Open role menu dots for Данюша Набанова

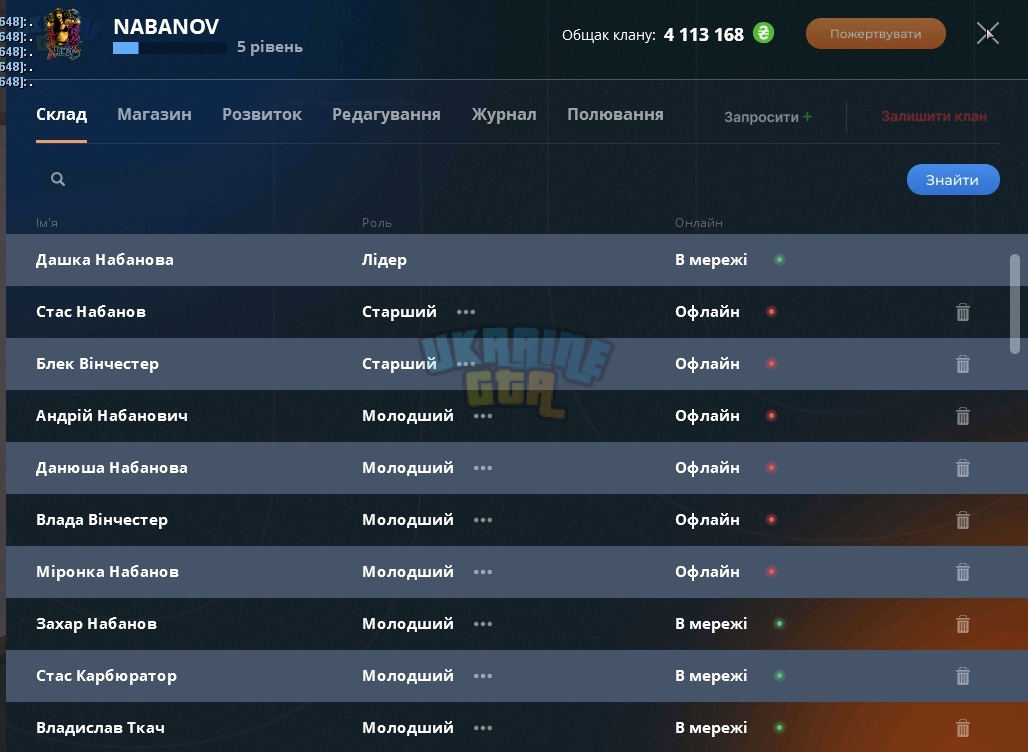(483, 468)
